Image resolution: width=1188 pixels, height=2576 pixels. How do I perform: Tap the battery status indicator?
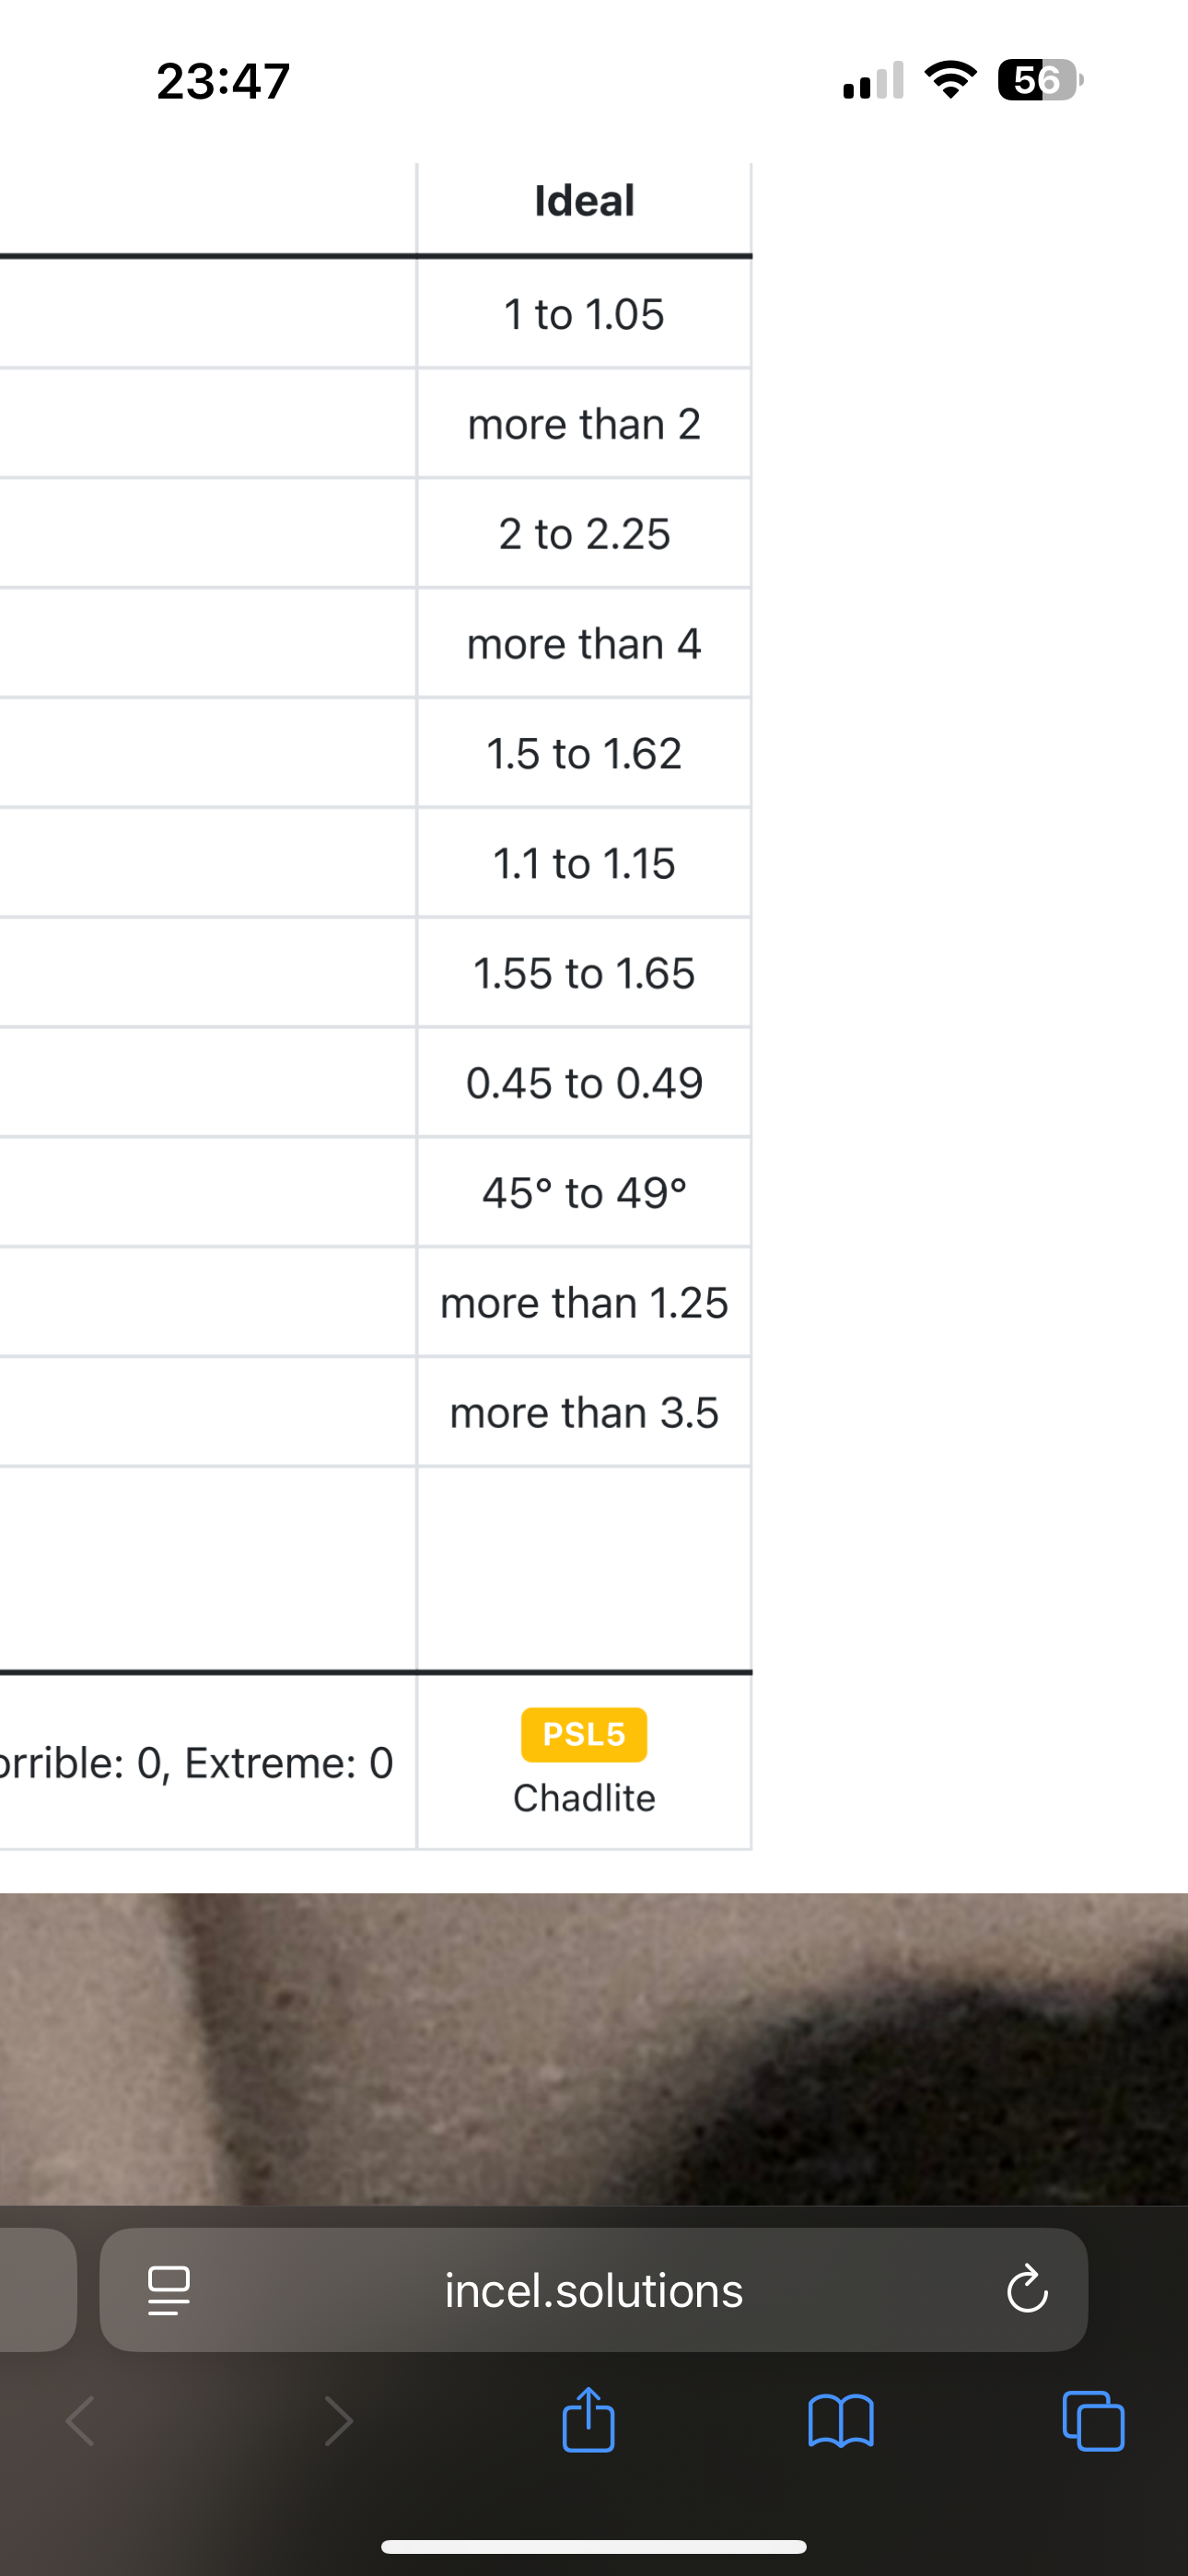tap(1040, 80)
